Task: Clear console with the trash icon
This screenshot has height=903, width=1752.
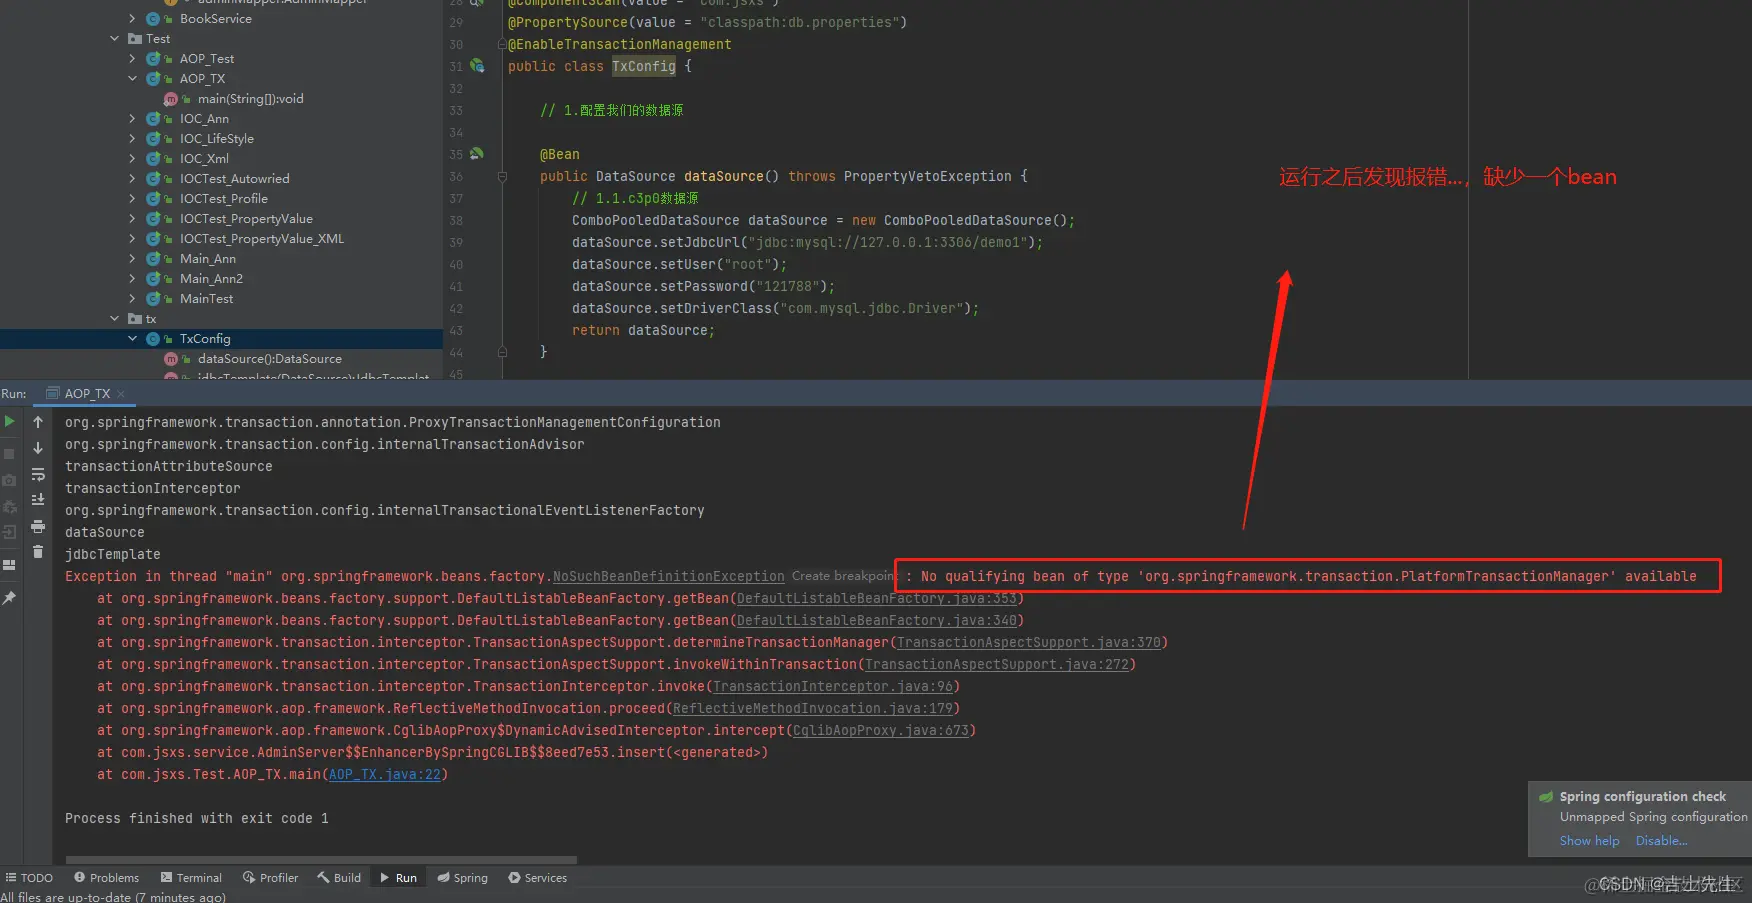Action: pyautogui.click(x=38, y=552)
